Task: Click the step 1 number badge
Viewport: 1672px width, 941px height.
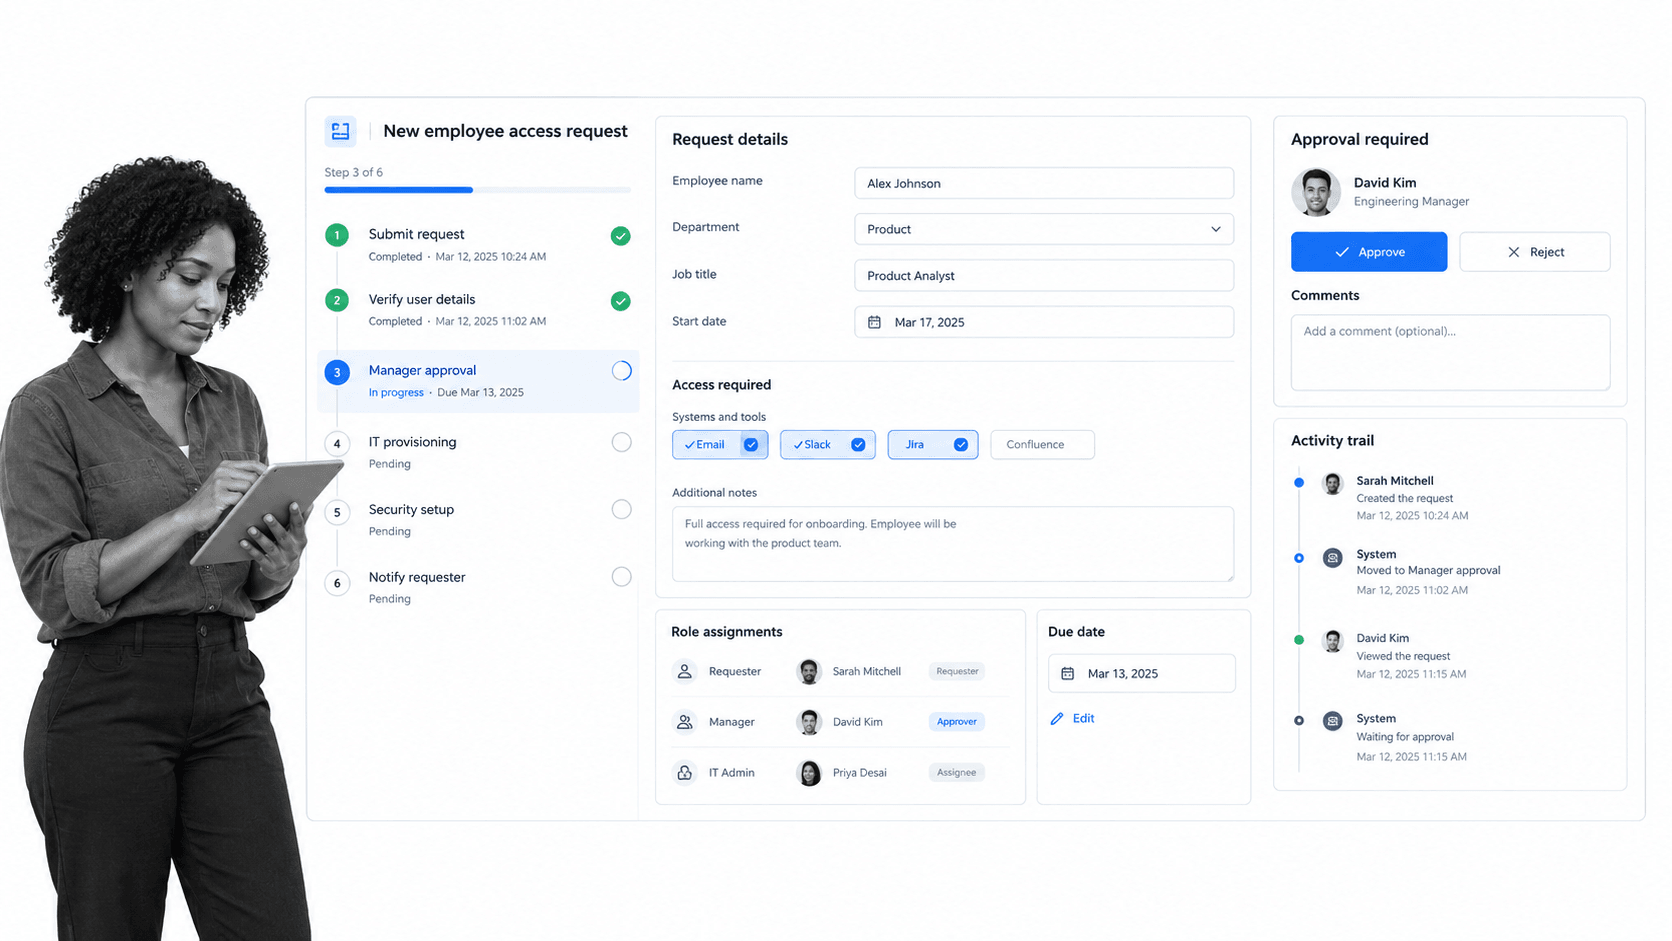Action: click(337, 236)
